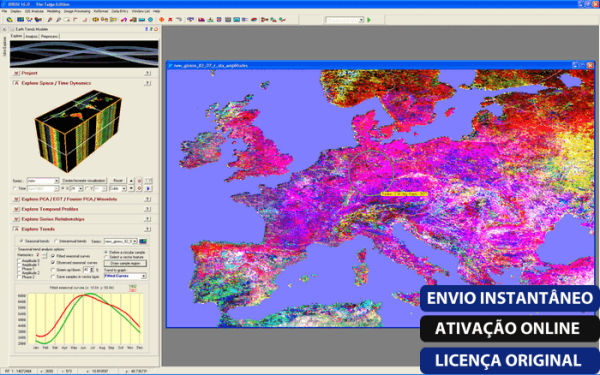The width and height of the screenshot is (600, 375).
Task: Open IDRISI Explorer from the toolbar's first icon
Action: tap(10, 20)
